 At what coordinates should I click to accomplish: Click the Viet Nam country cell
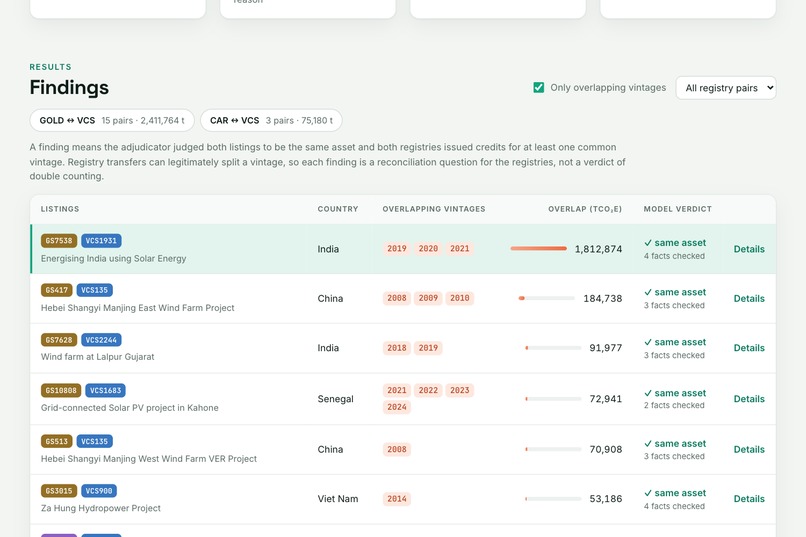pyautogui.click(x=338, y=498)
